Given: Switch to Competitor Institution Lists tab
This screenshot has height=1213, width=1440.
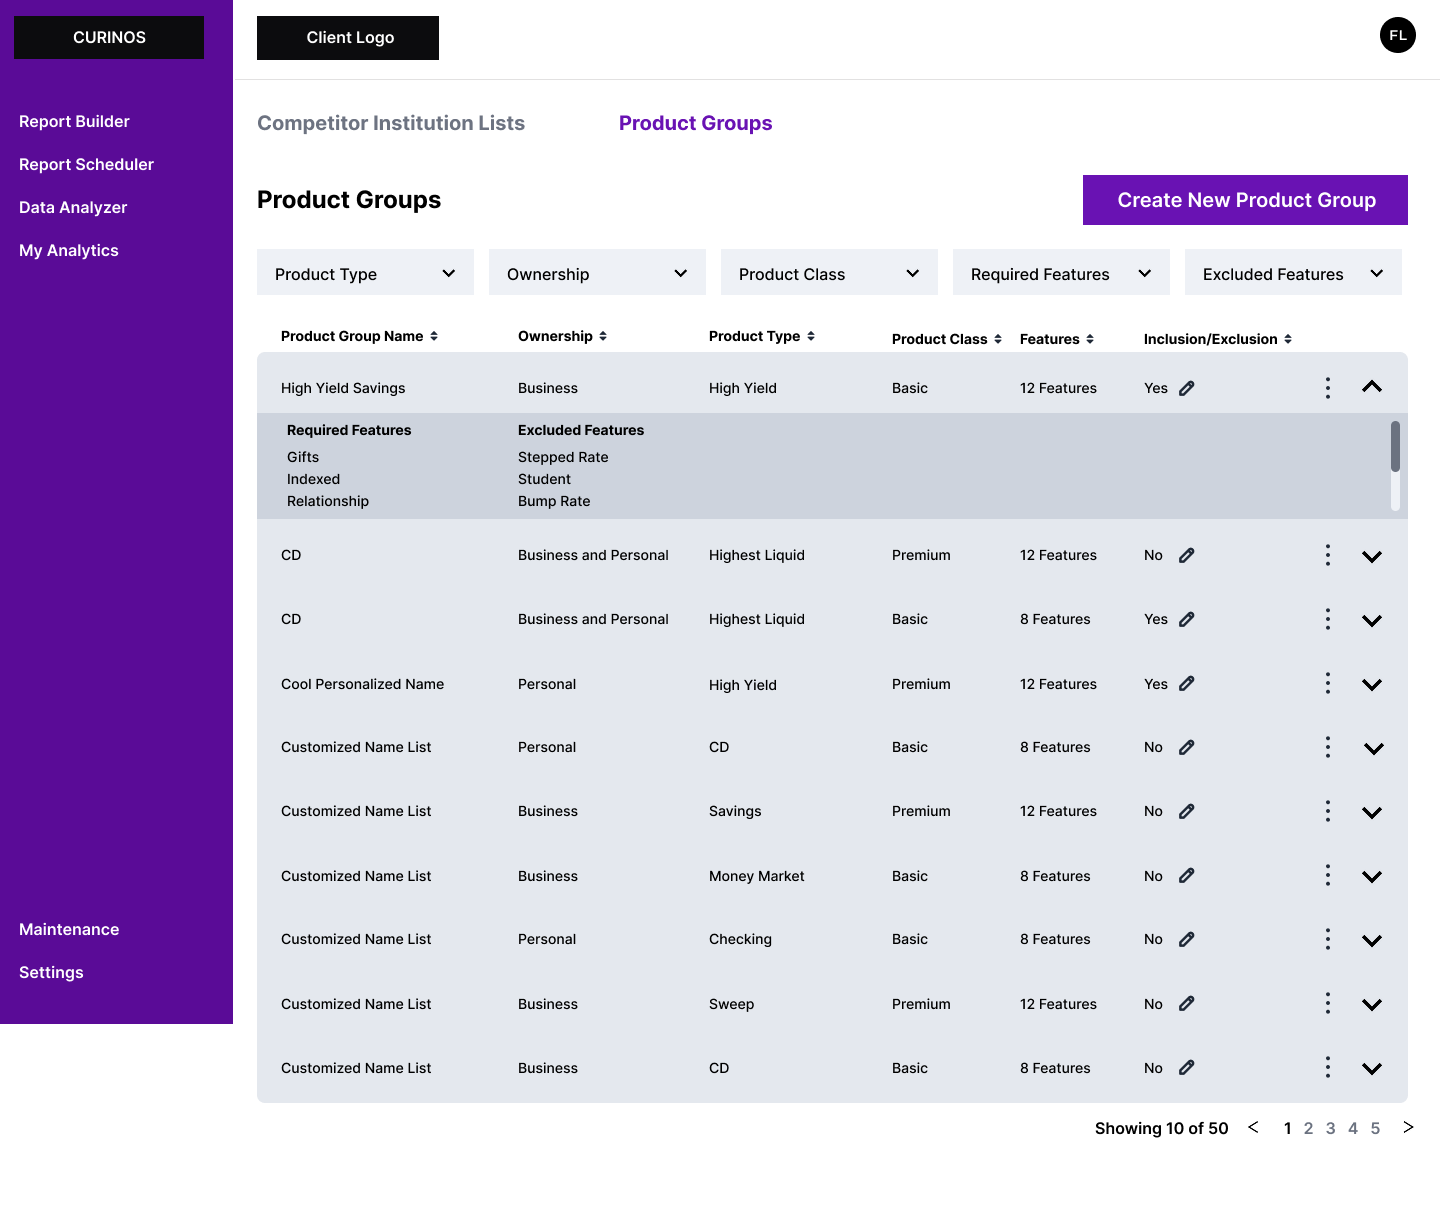Looking at the screenshot, I should click(x=391, y=123).
